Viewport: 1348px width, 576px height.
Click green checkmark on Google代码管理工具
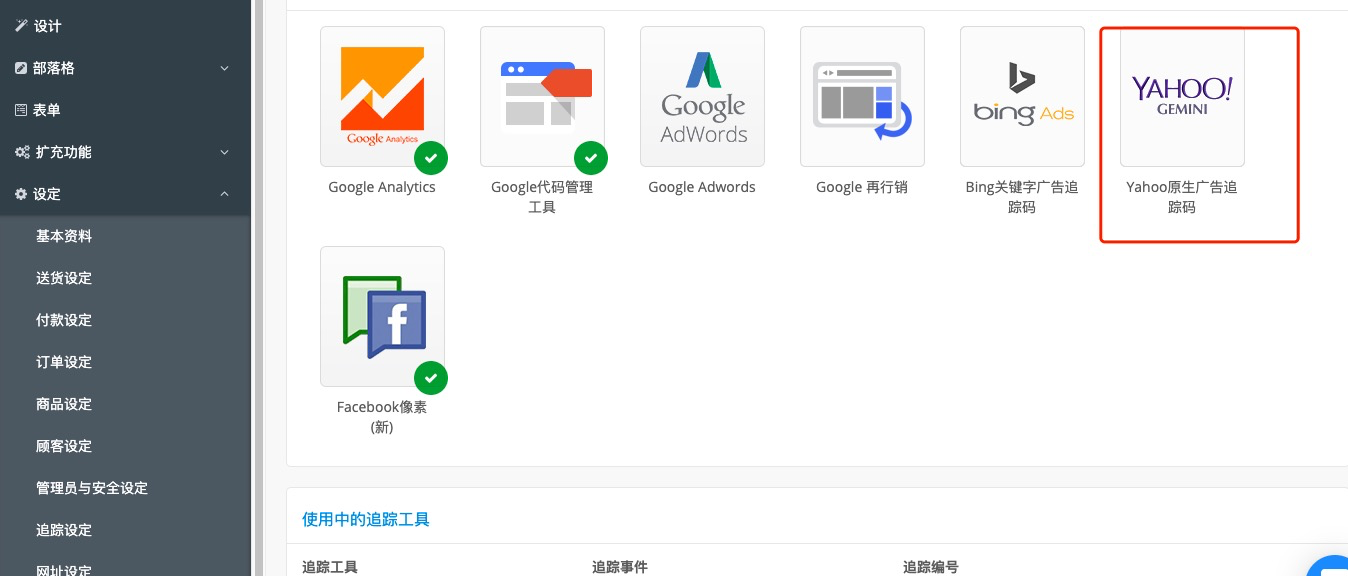tap(591, 158)
